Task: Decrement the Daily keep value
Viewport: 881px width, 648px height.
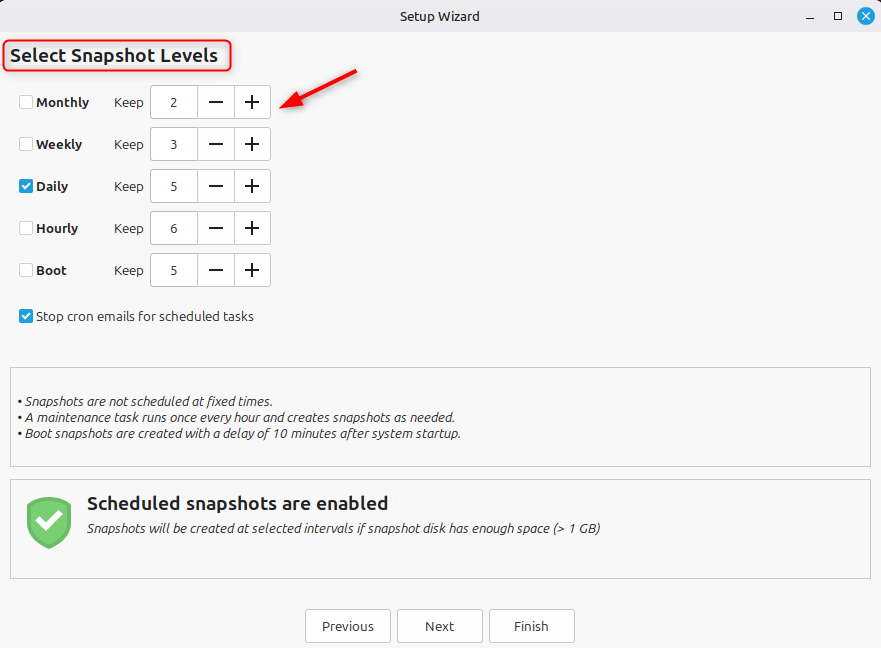Action: tap(216, 186)
